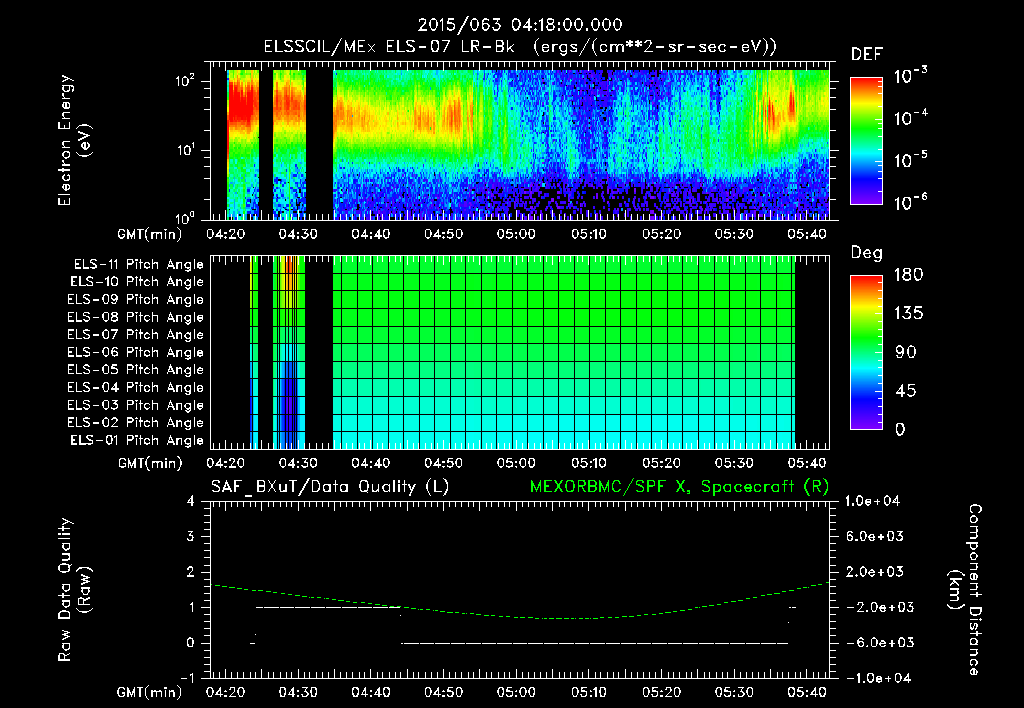This screenshot has width=1024, height=708.
Task: Click the ELS-09 Pitch Angle row label
Action: click(x=136, y=300)
